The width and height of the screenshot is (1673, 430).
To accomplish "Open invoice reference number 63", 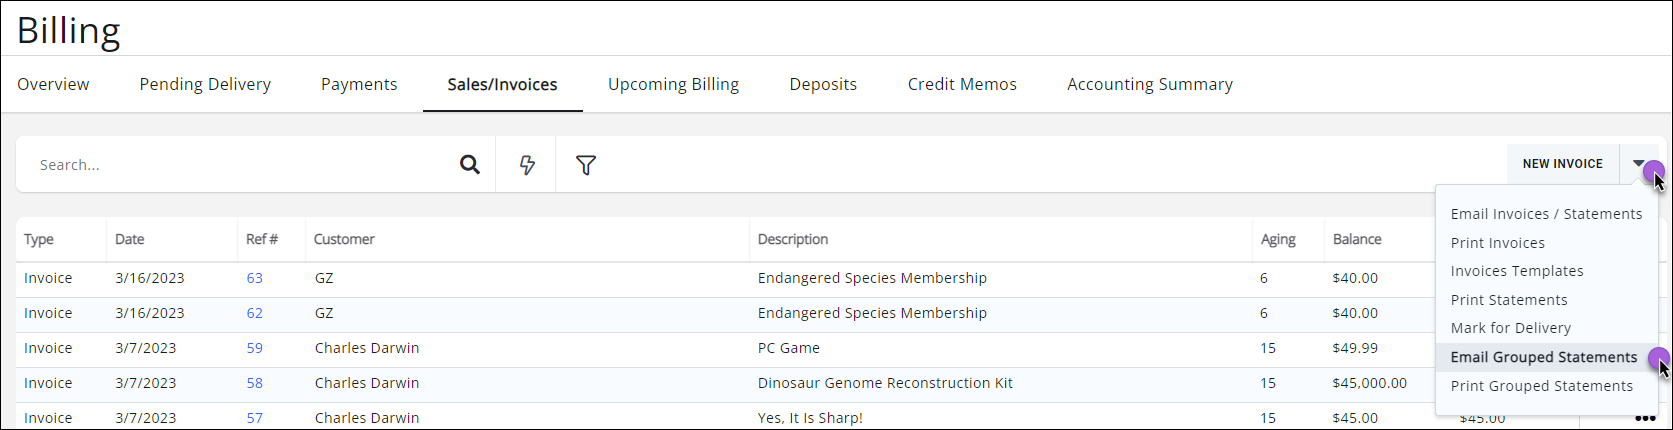I will click(255, 278).
